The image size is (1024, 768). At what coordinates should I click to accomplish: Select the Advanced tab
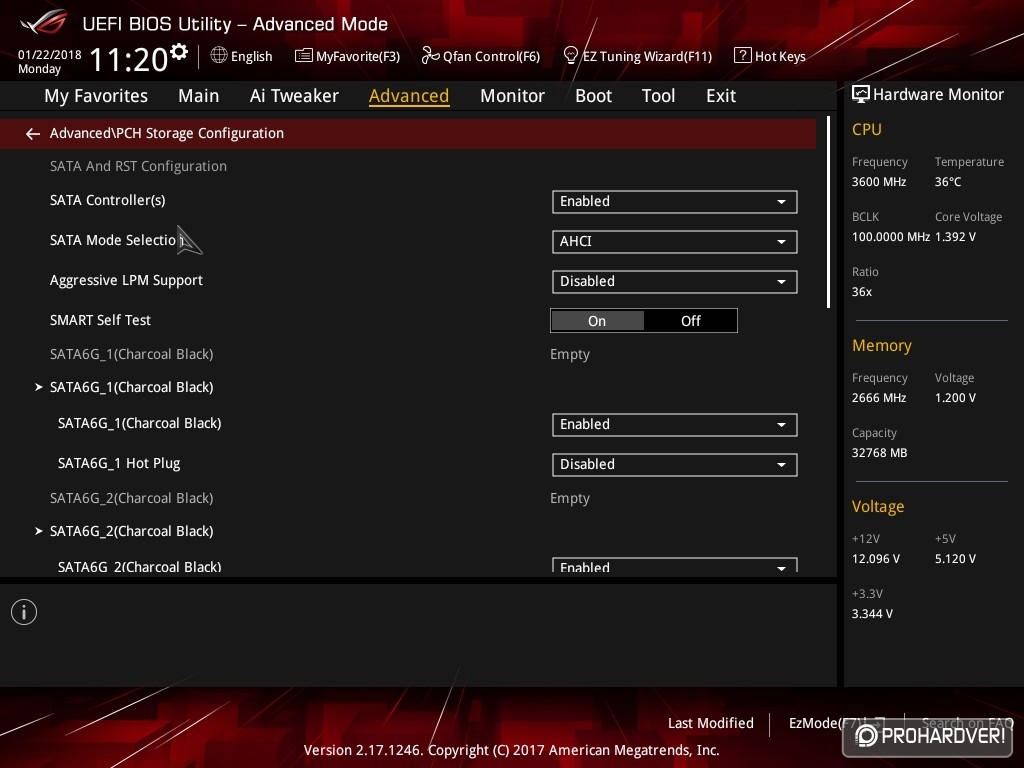(409, 96)
